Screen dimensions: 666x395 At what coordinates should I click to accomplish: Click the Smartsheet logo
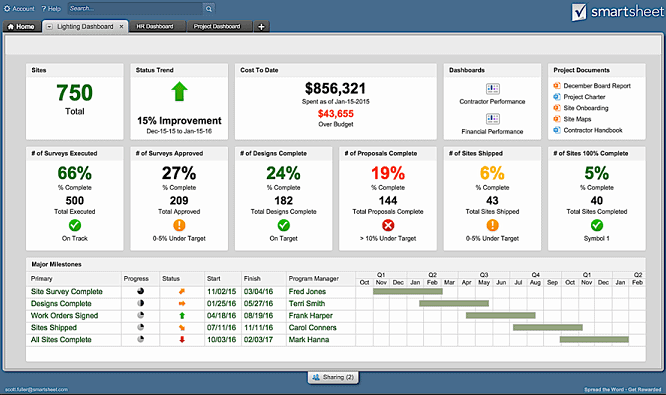tap(617, 12)
